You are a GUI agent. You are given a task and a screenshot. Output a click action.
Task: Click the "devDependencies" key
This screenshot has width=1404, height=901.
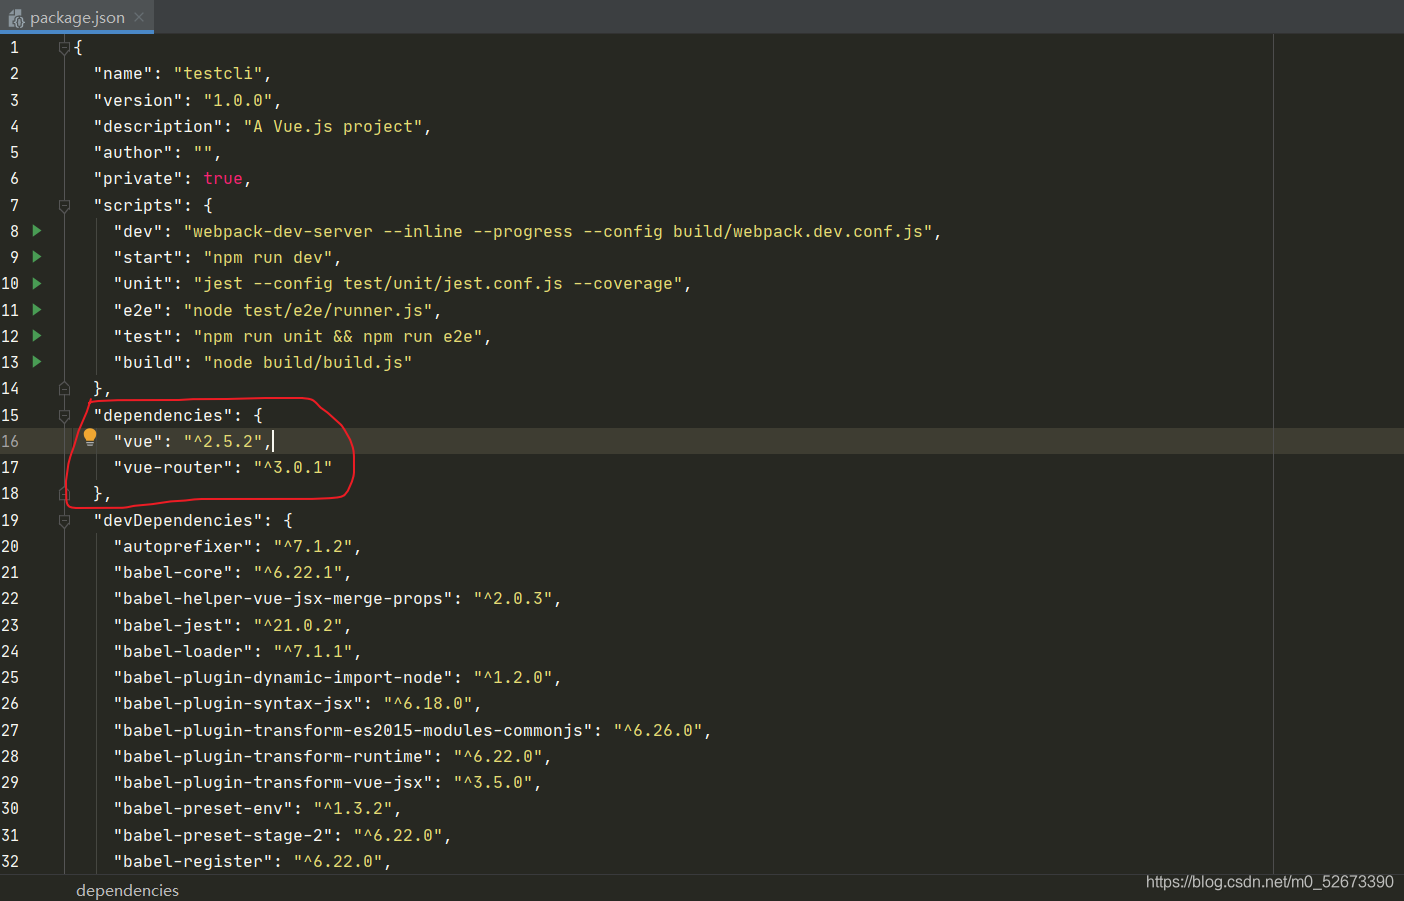[x=178, y=520]
